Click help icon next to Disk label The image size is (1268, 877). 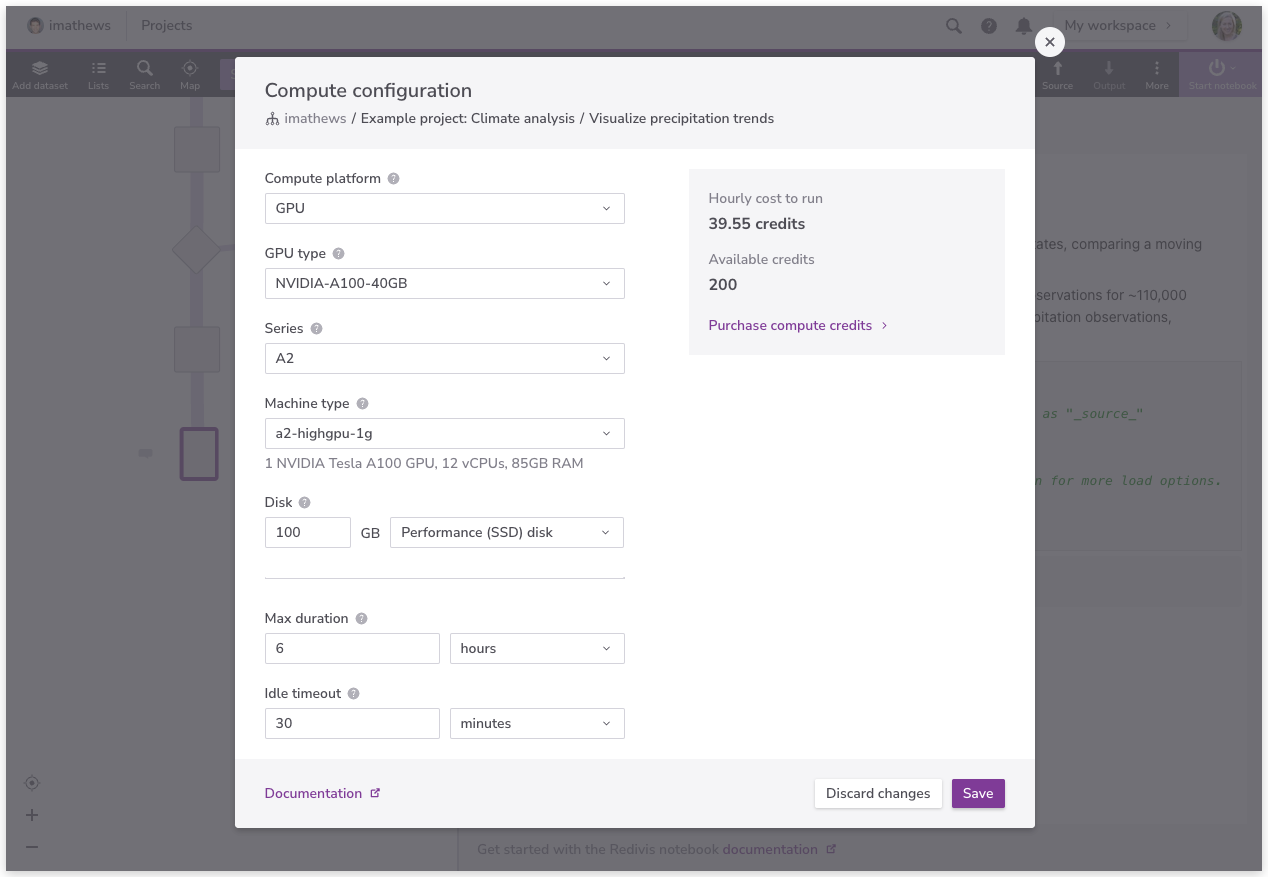pos(304,503)
